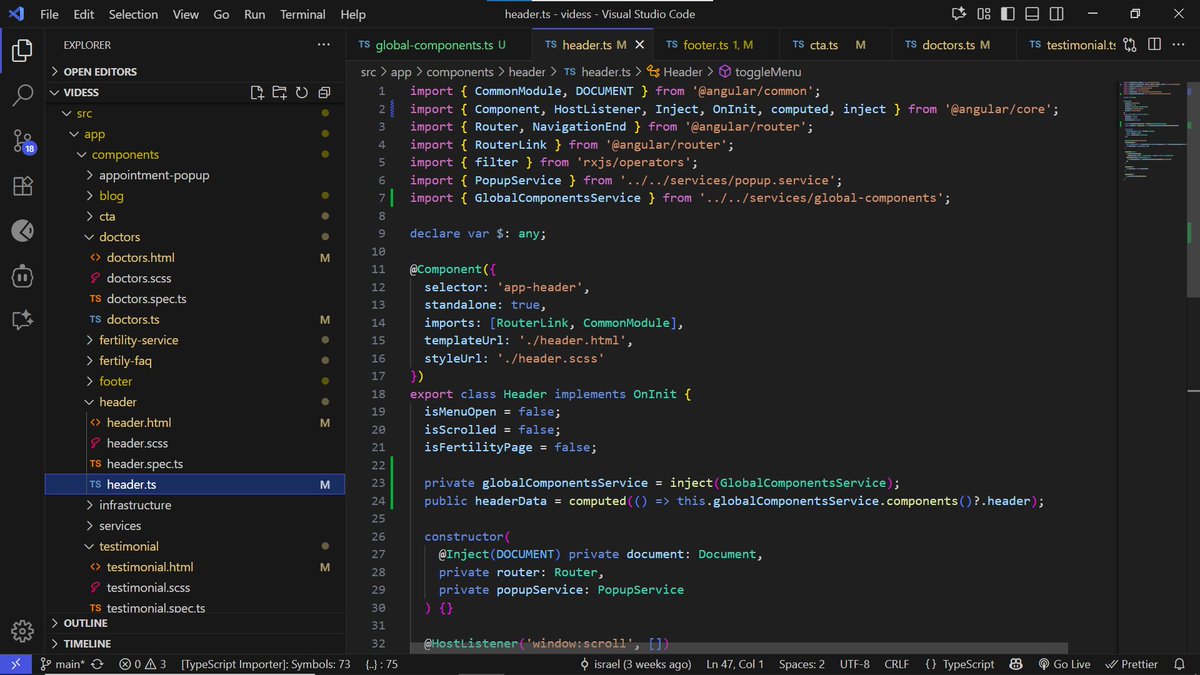Close the header.ts editor tab
This screenshot has width=1200, height=675.
(640, 45)
